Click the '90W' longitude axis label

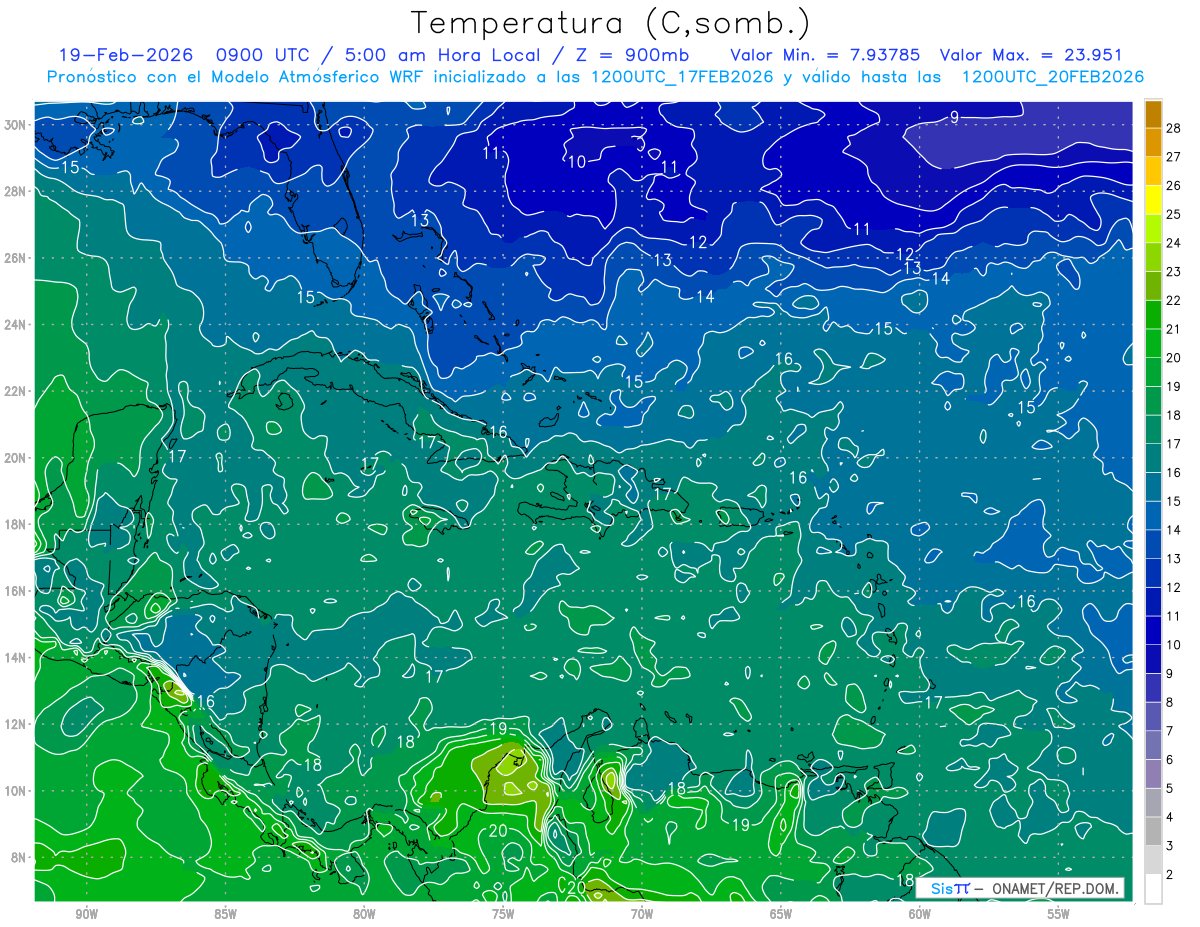[86, 915]
